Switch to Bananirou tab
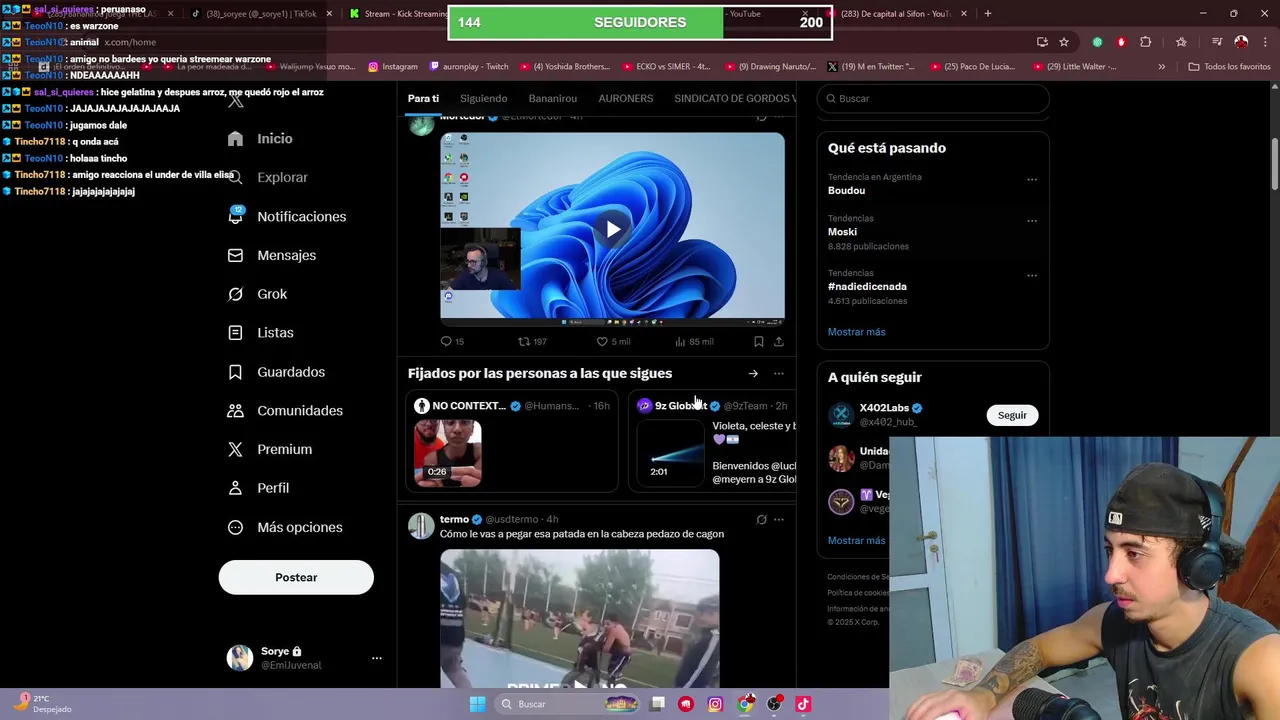The height and width of the screenshot is (720, 1280). coord(552,98)
